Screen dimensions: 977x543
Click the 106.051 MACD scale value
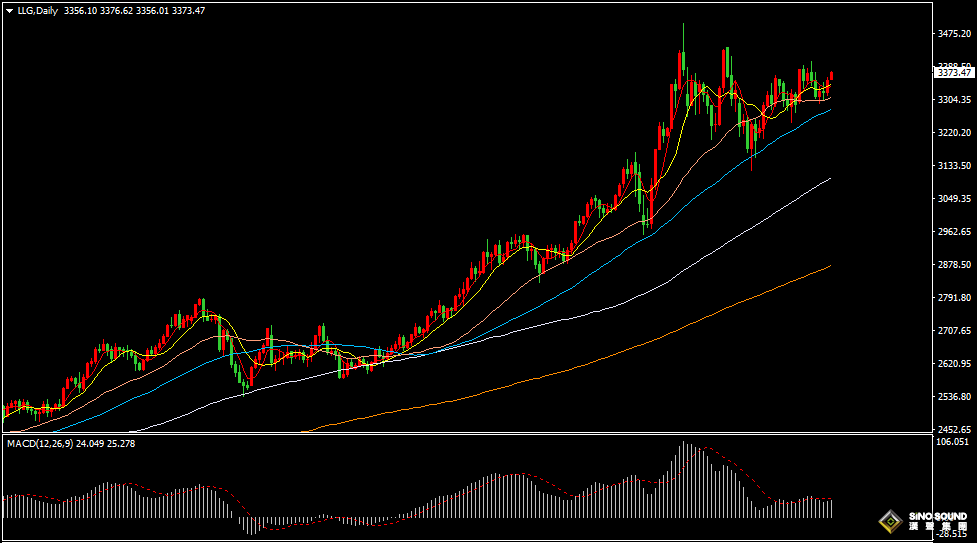[x=952, y=441]
